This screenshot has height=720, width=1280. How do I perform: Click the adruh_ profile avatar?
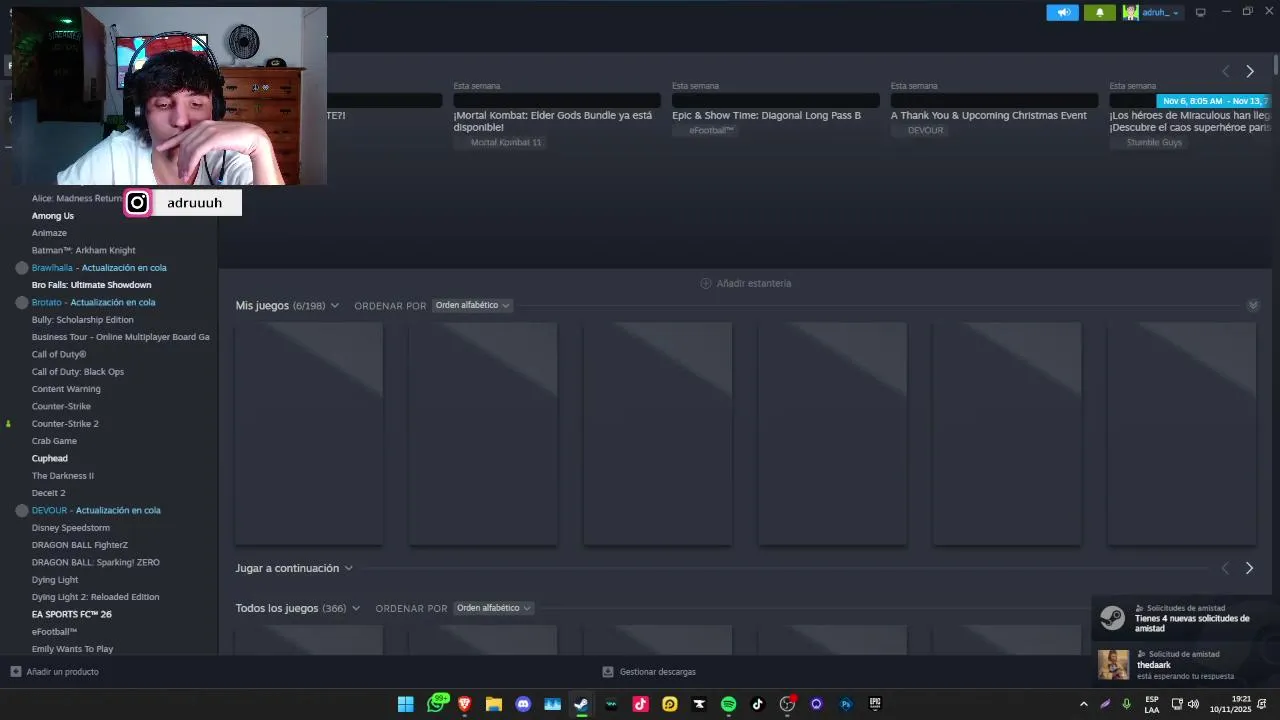1130,12
